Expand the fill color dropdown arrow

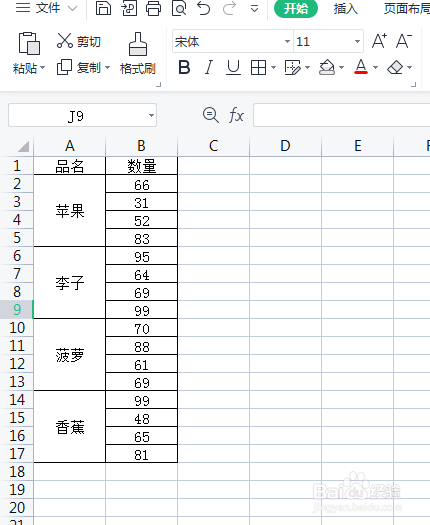[x=342, y=68]
